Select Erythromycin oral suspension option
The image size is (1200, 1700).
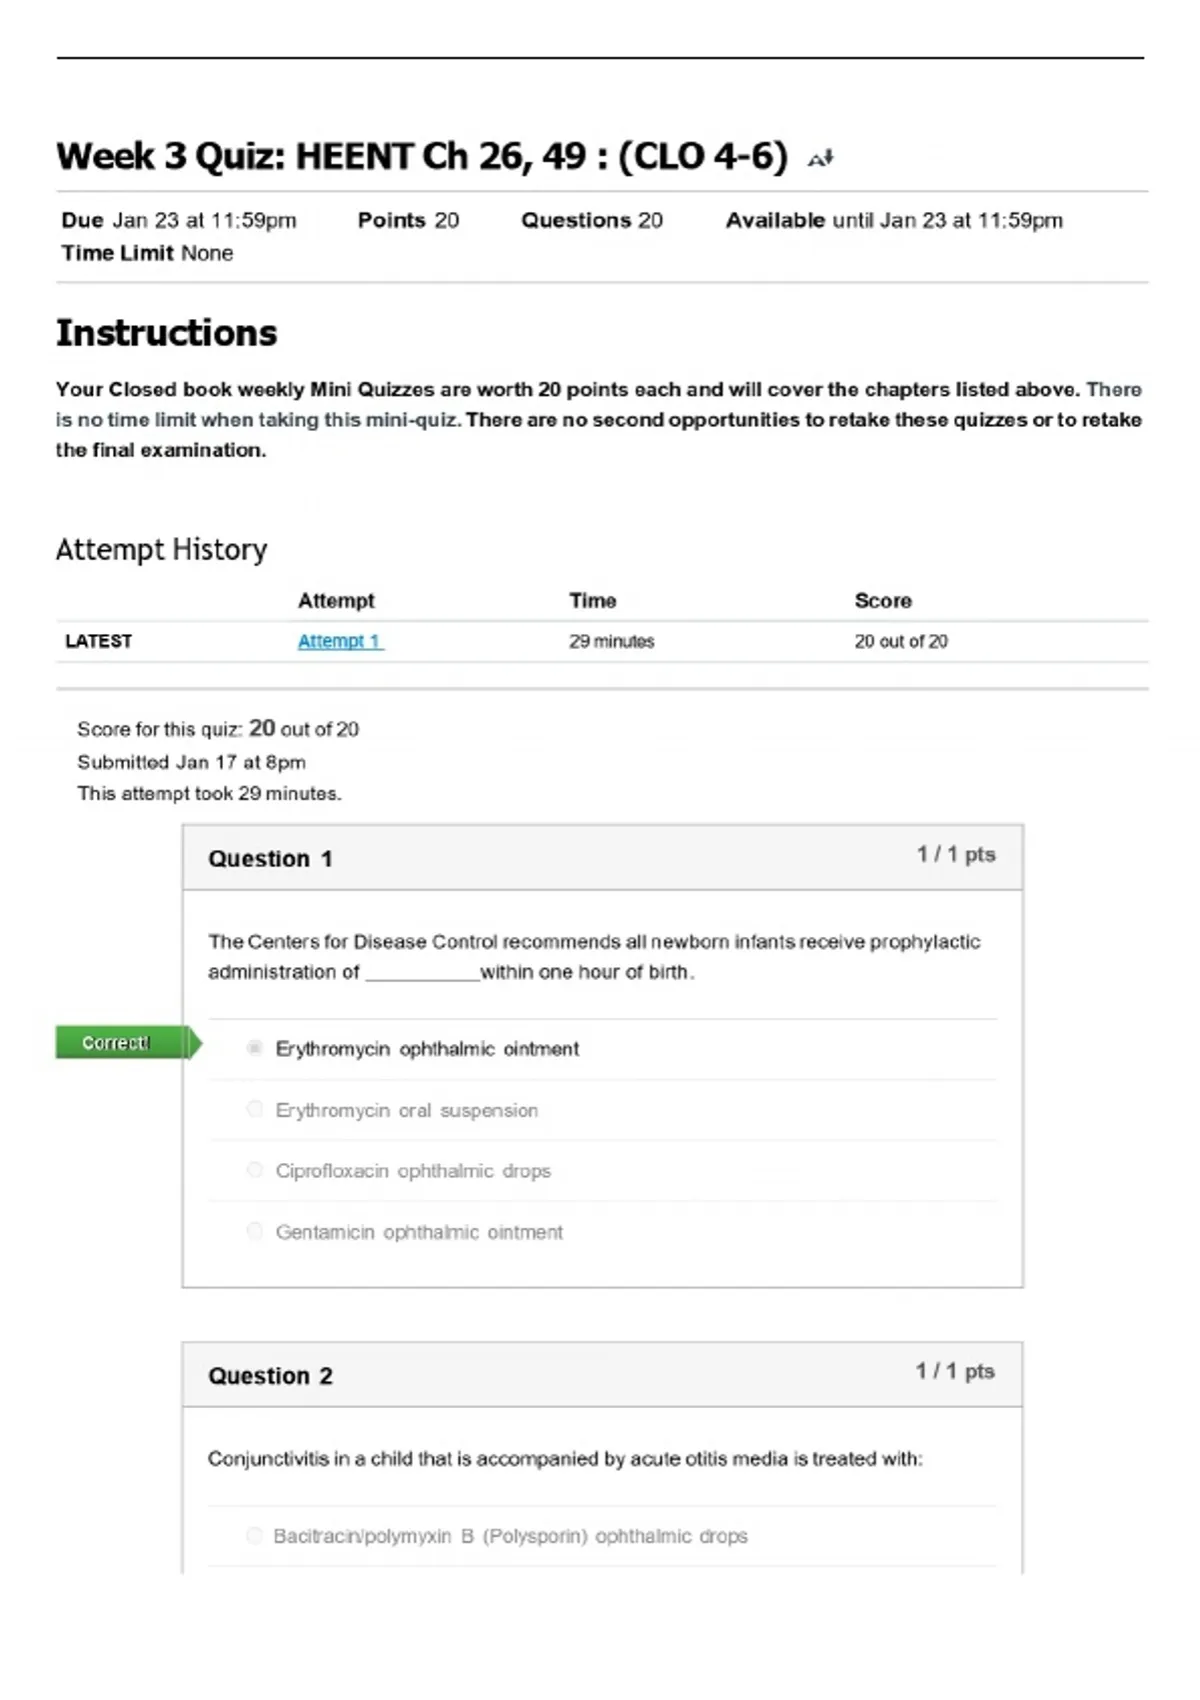tap(254, 1109)
